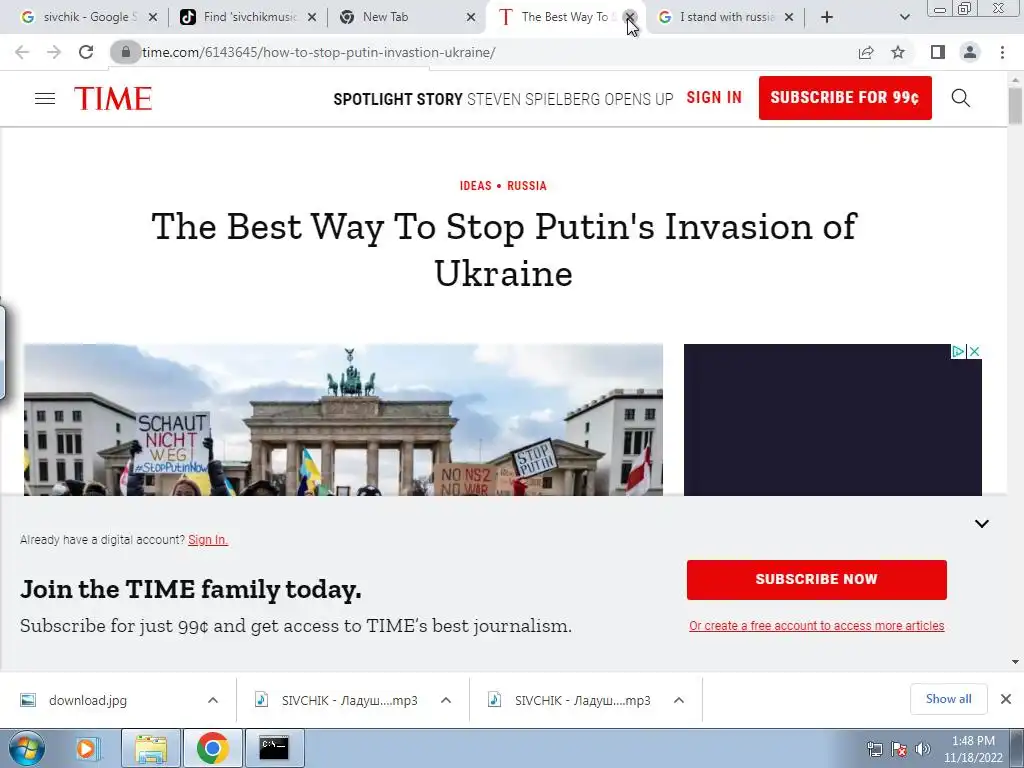This screenshot has height=768, width=1024.
Task: Close 'The Best Way To' tab
Action: [x=630, y=17]
